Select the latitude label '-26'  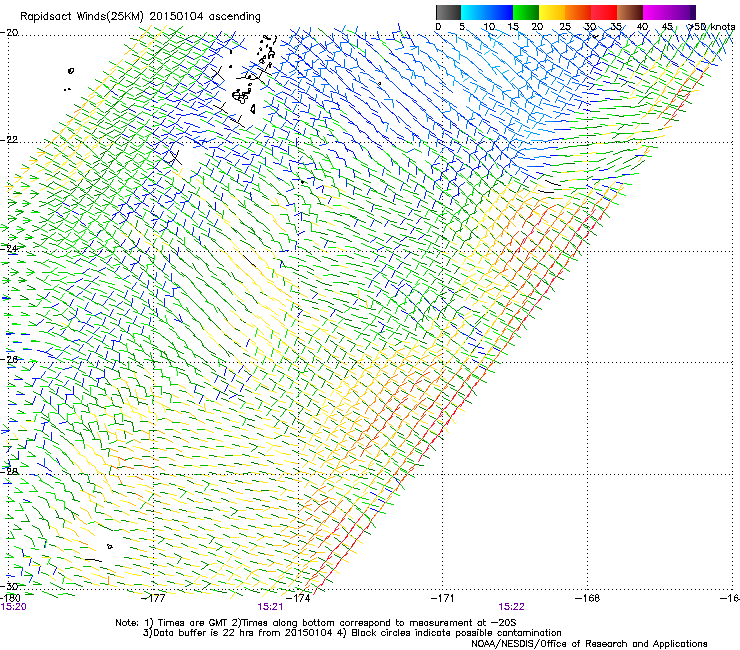[x=9, y=359]
